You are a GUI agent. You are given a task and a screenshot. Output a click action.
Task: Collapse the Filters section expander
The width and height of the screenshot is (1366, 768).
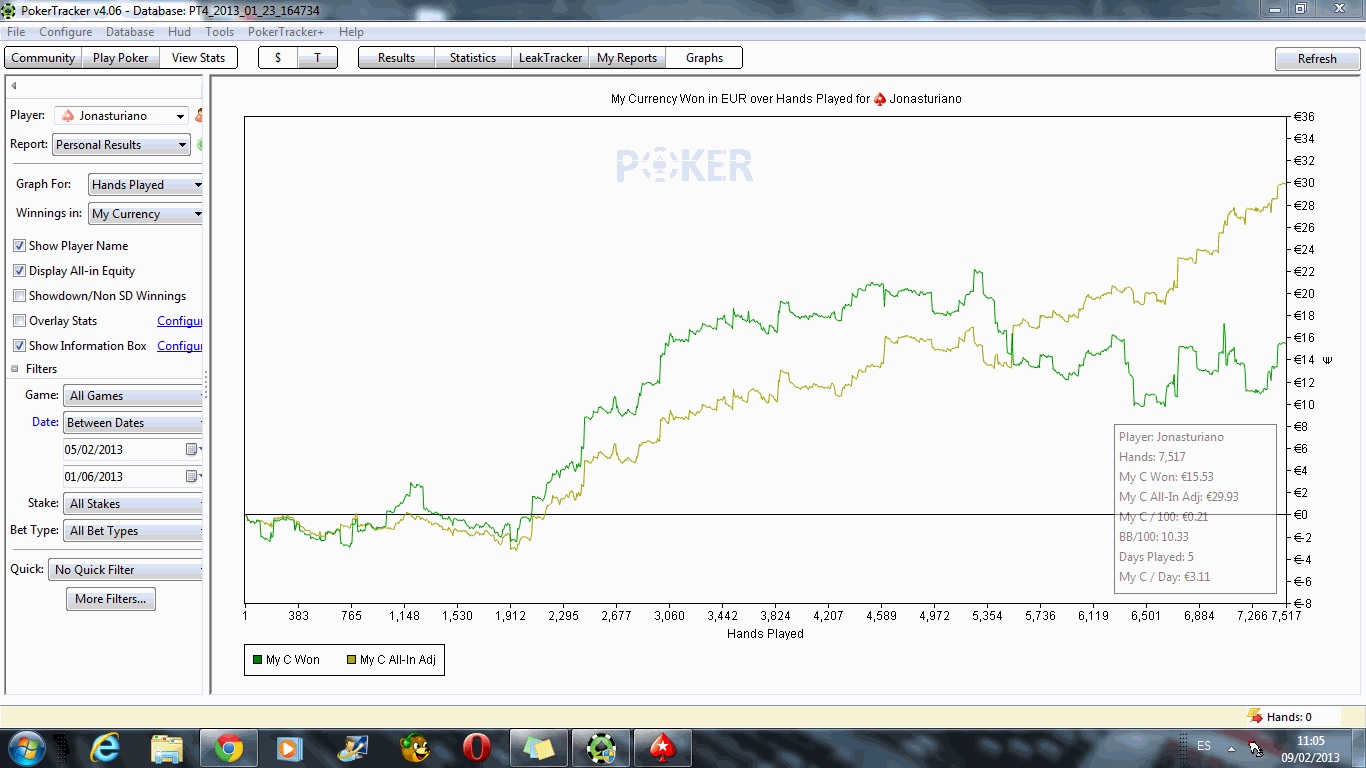(x=15, y=369)
